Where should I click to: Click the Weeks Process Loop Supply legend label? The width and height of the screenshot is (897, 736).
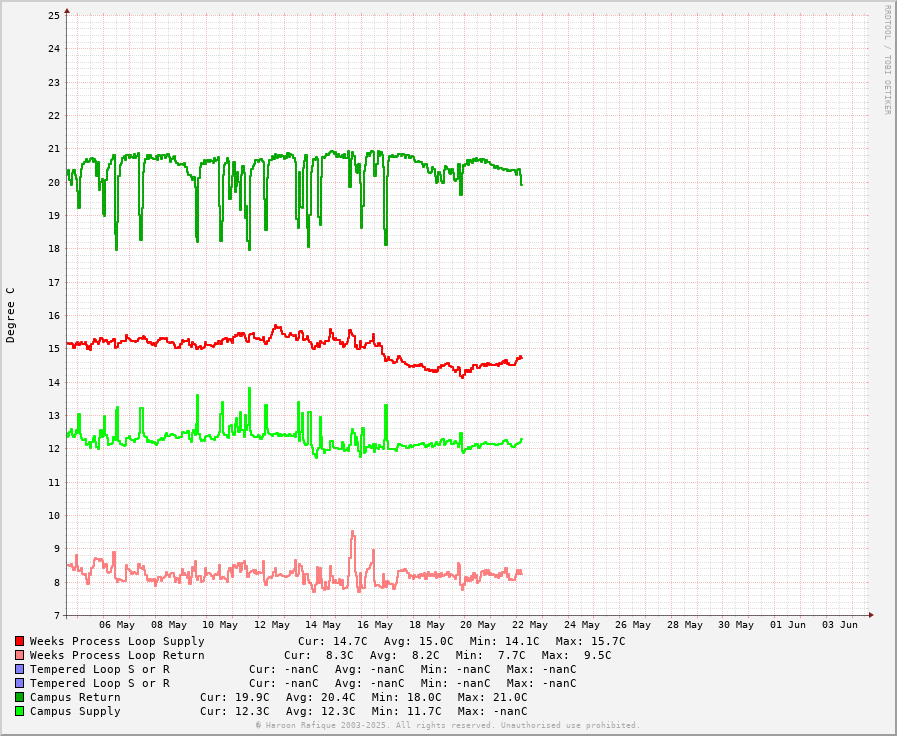(x=117, y=641)
